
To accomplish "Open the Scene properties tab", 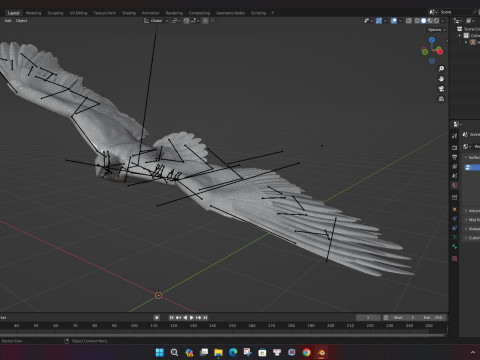I will (454, 176).
